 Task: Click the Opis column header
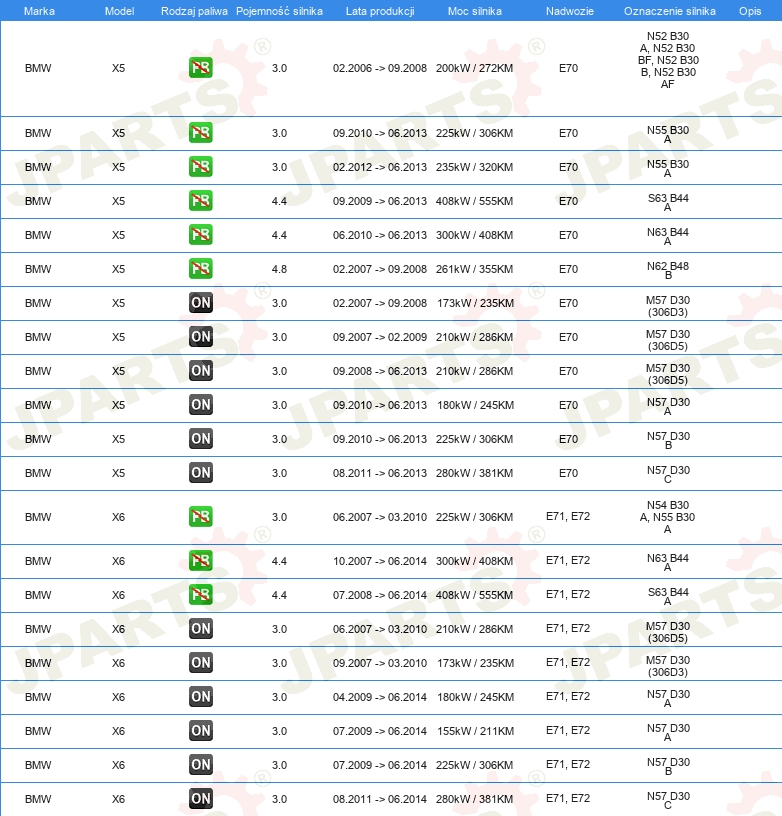[x=750, y=11]
